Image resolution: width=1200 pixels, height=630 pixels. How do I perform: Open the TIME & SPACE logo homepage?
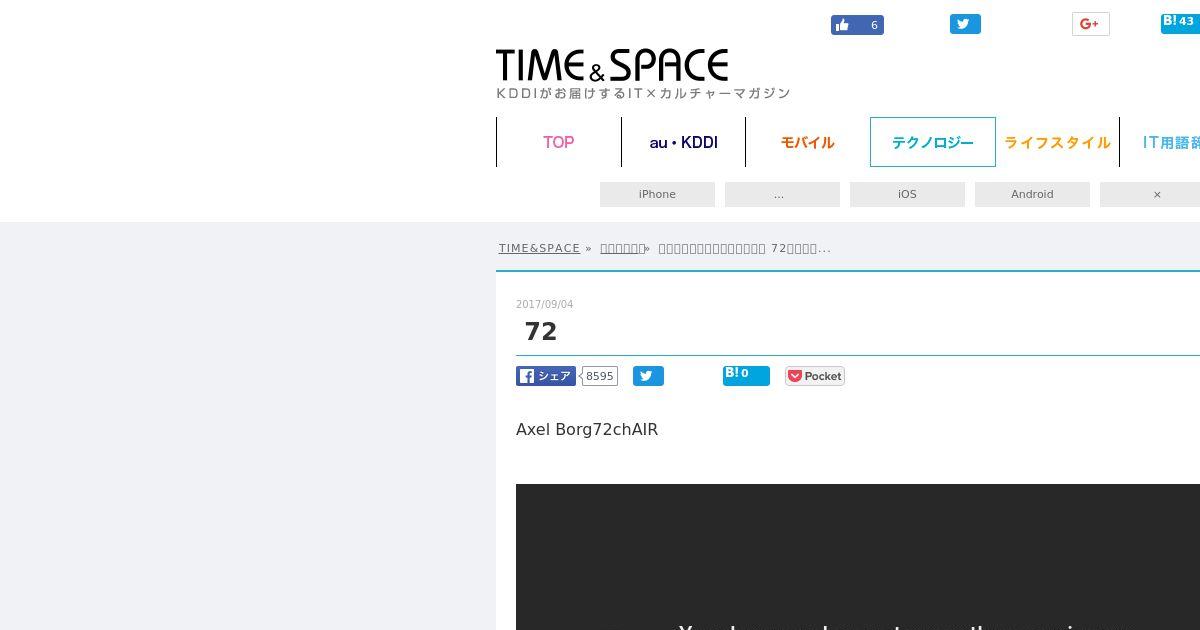tap(612, 66)
